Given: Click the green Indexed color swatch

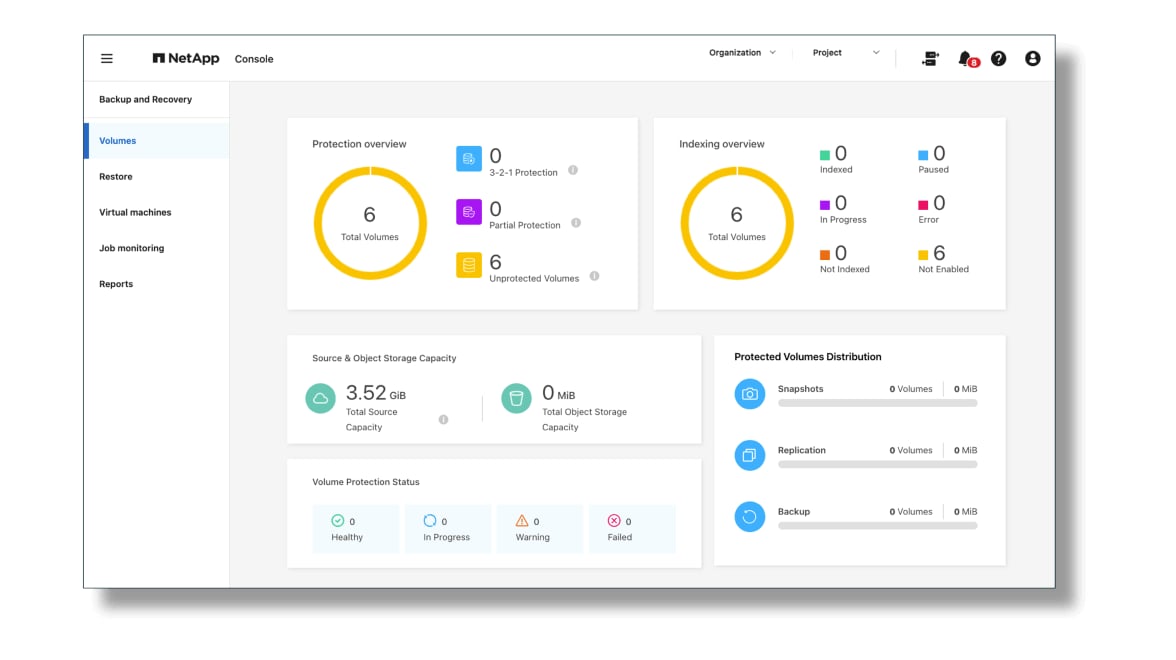Looking at the screenshot, I should pyautogui.click(x=825, y=155).
